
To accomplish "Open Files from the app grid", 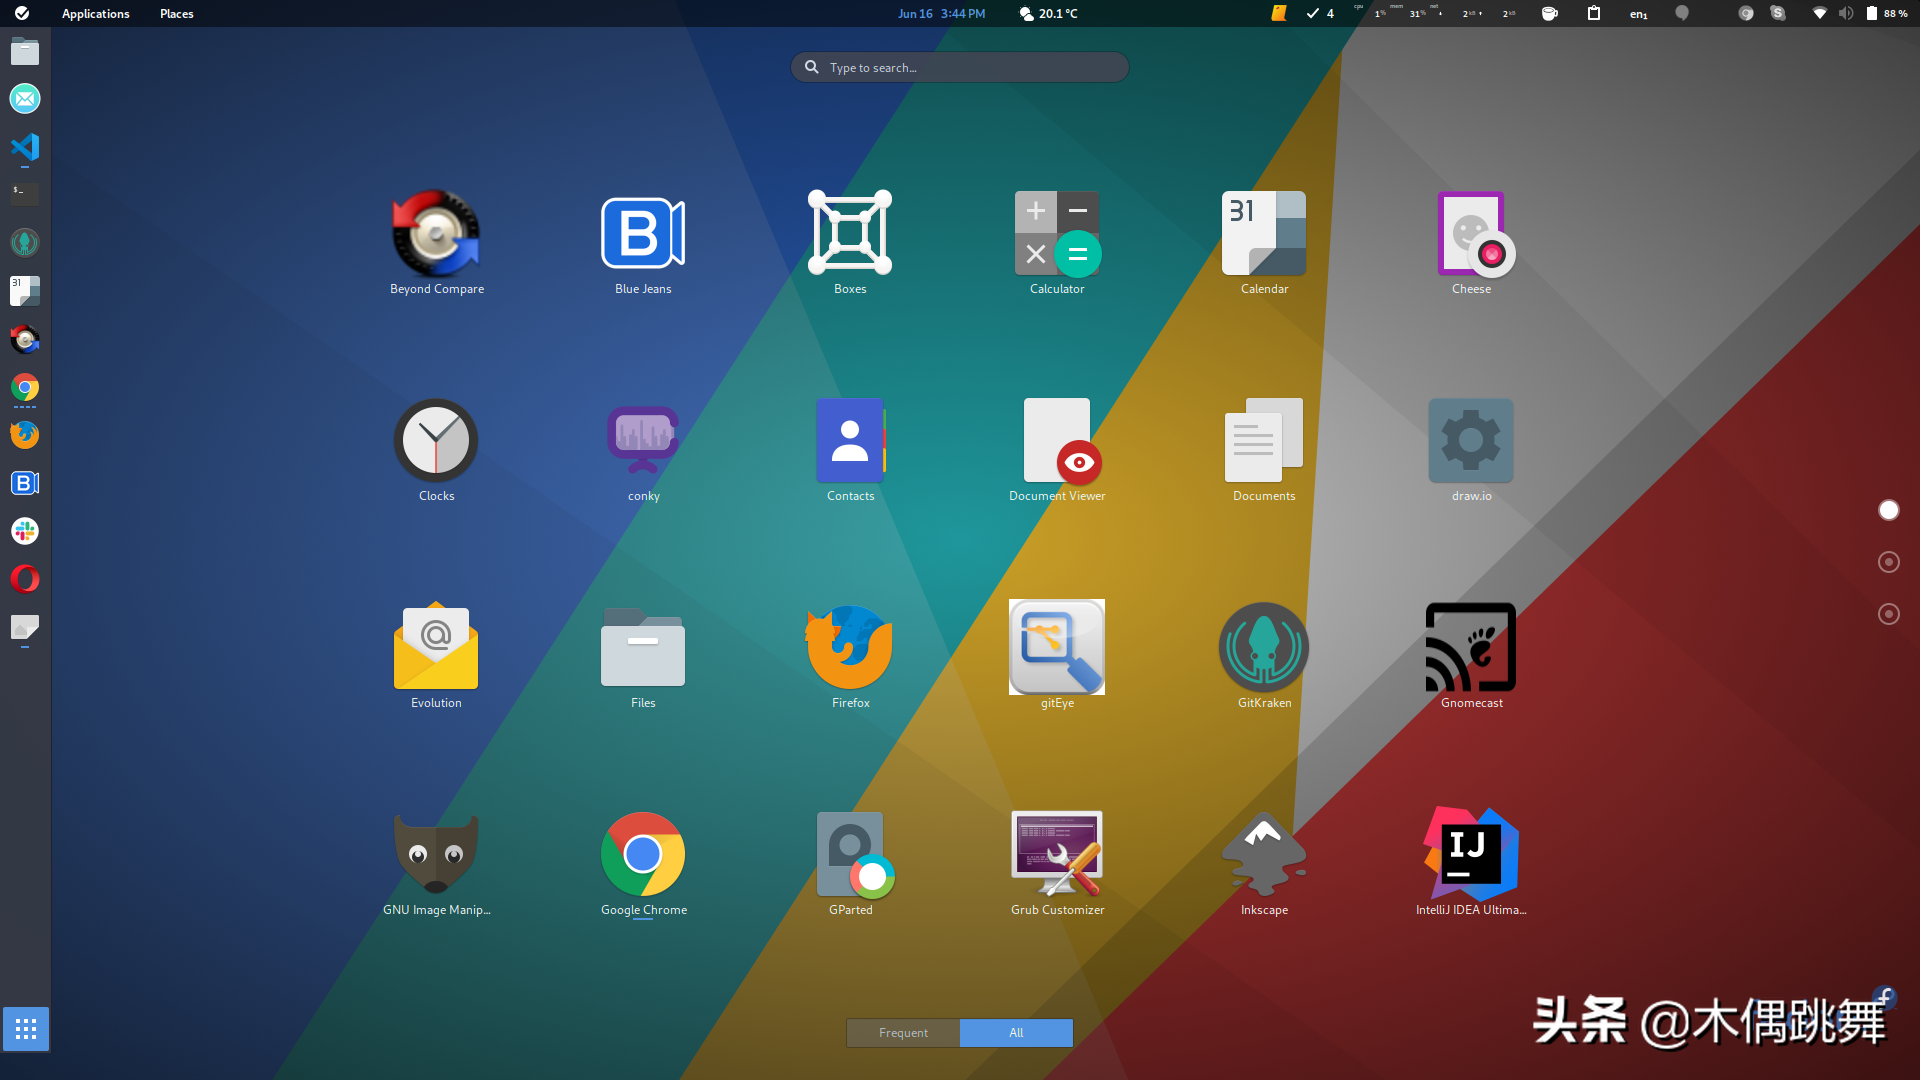I will (x=643, y=657).
